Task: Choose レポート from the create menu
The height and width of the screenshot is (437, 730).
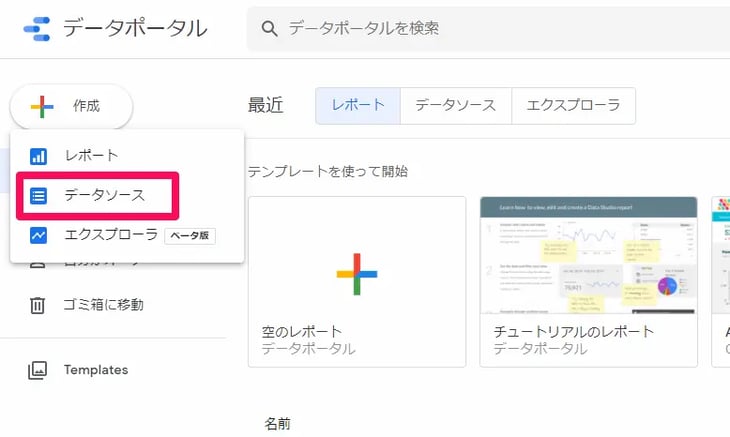Action: pos(91,156)
